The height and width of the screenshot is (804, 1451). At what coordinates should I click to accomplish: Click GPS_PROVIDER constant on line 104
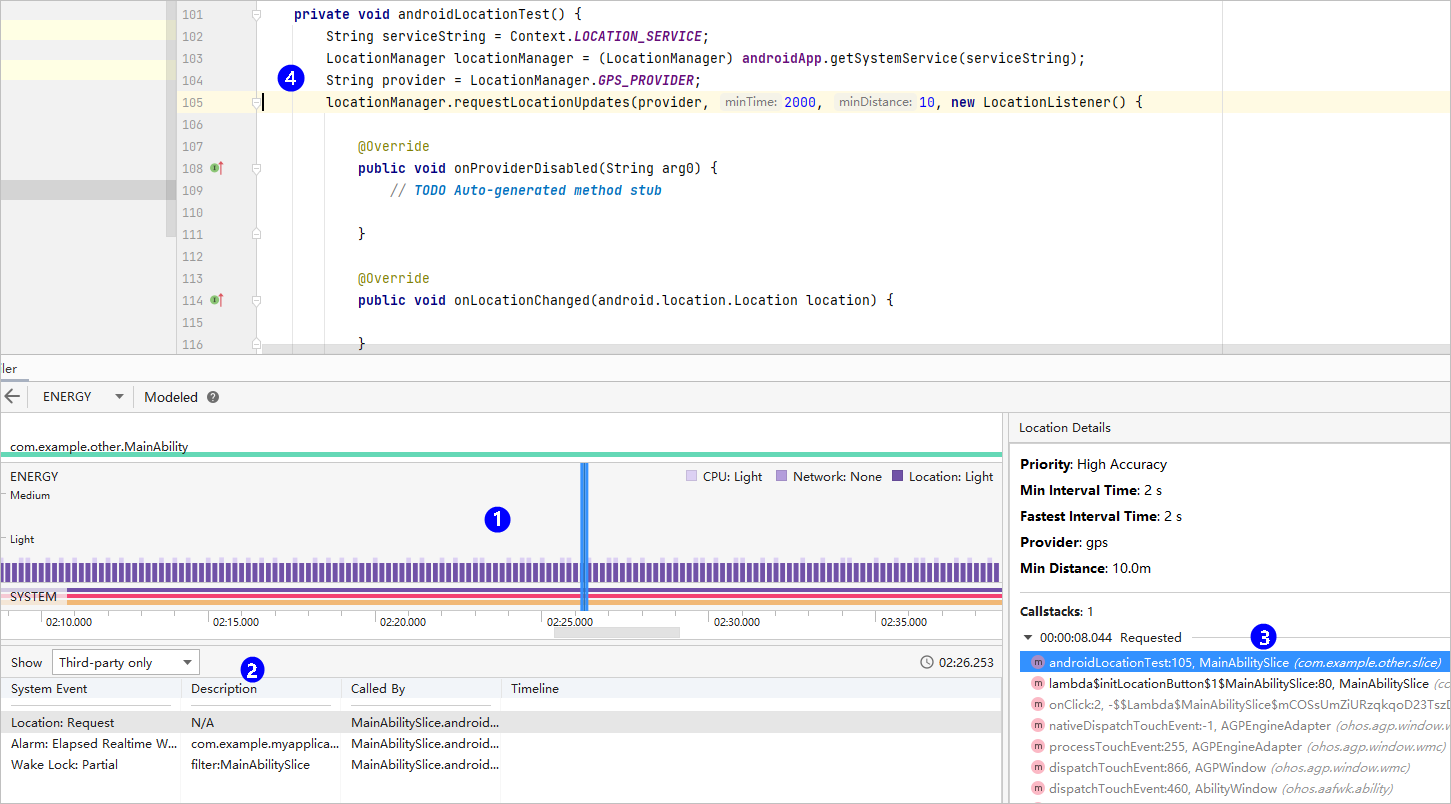click(x=646, y=81)
